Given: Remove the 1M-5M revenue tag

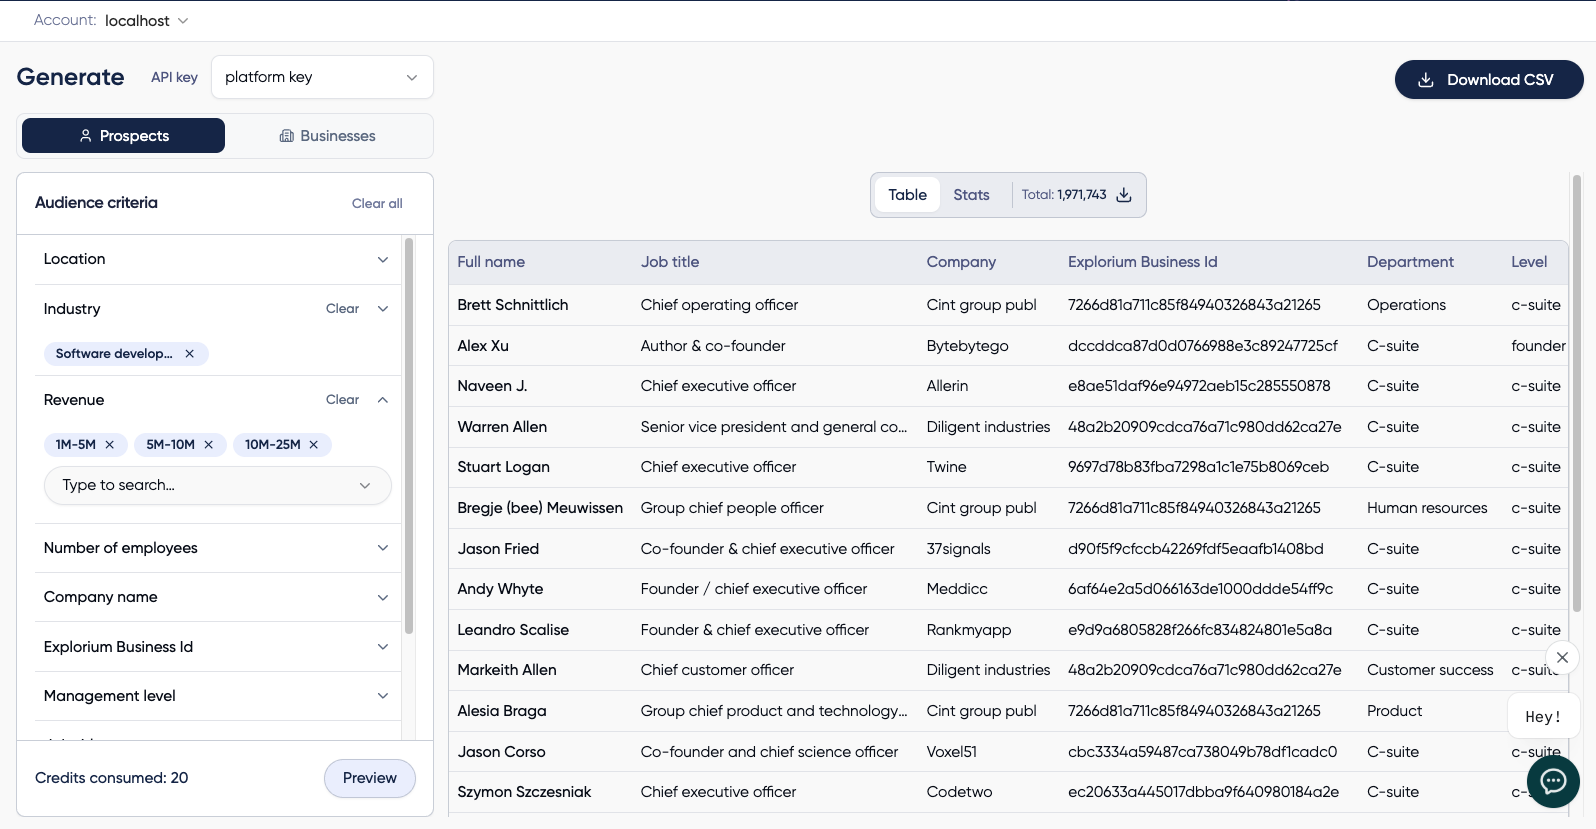Looking at the screenshot, I should [110, 445].
